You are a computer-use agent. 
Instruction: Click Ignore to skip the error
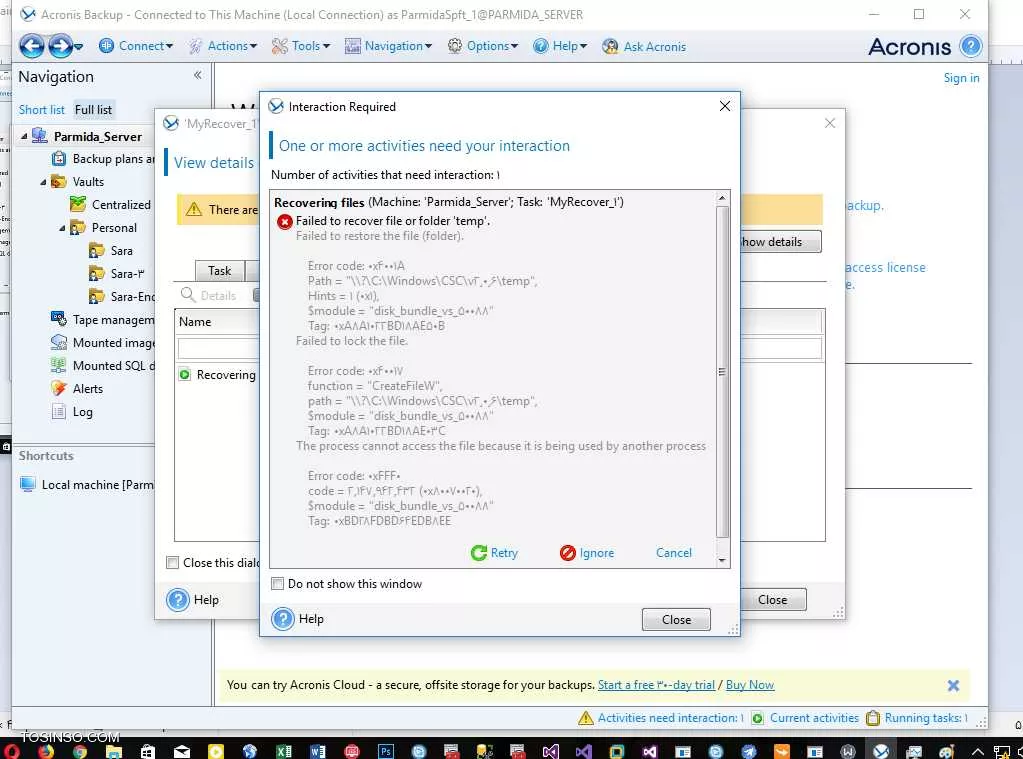click(x=596, y=553)
